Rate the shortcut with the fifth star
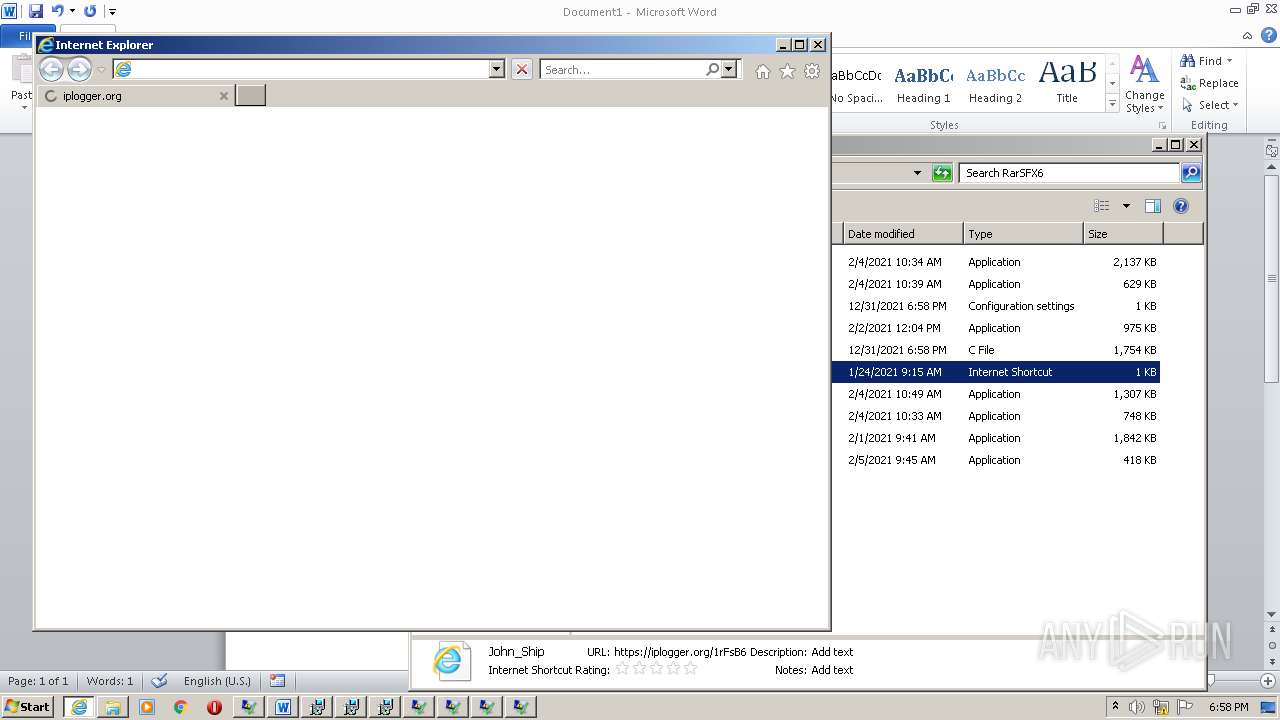This screenshot has width=1280, height=720. pyautogui.click(x=690, y=668)
